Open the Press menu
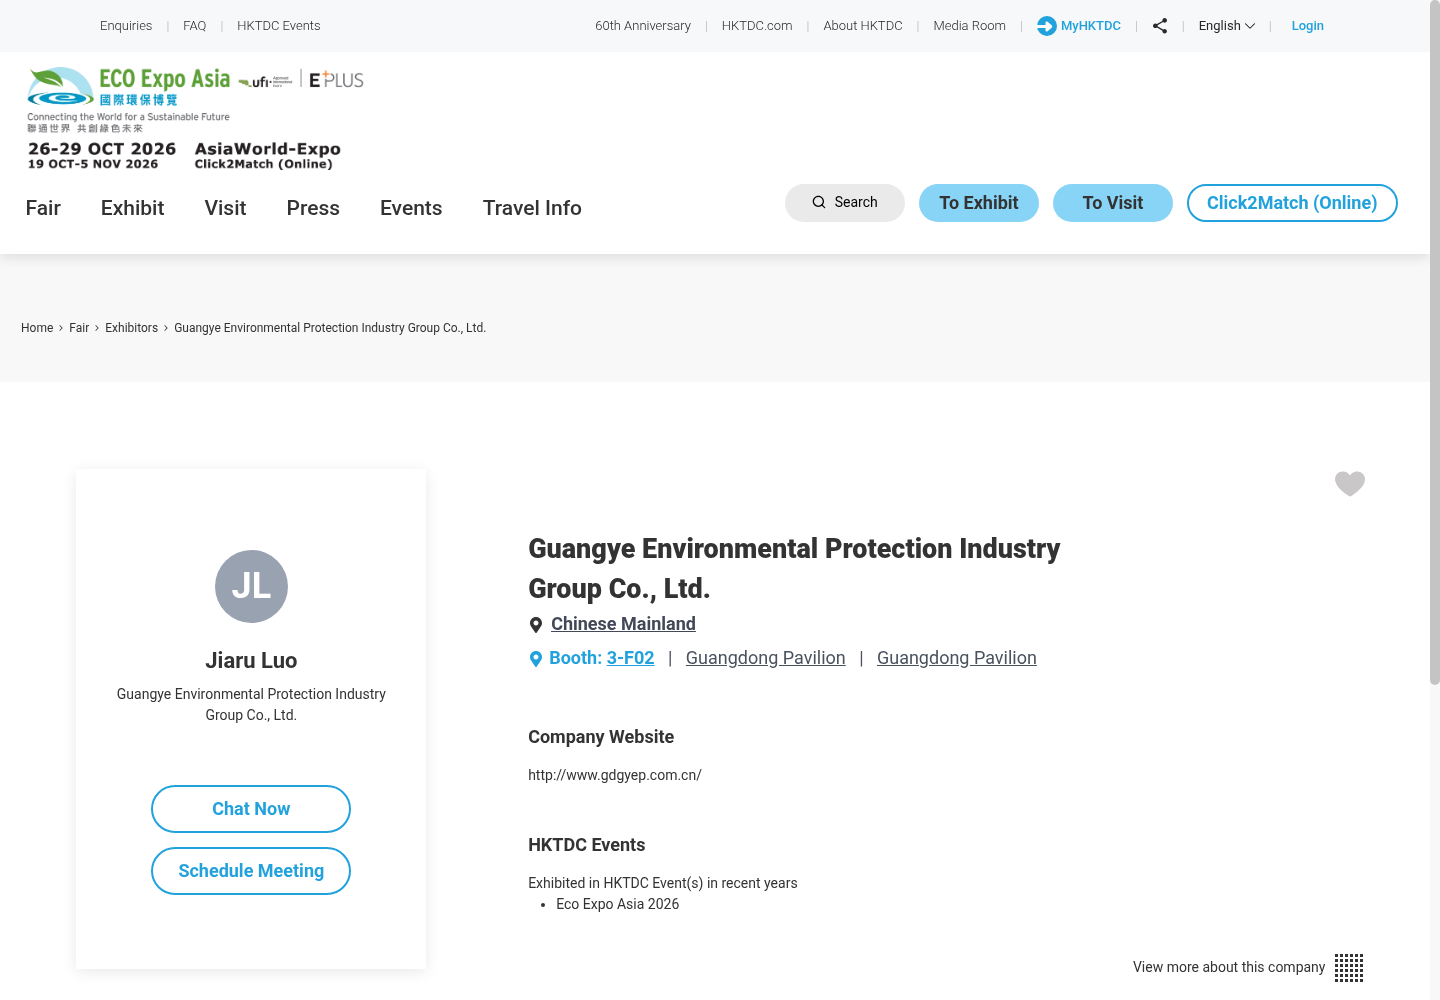1440x1000 pixels. click(x=313, y=208)
